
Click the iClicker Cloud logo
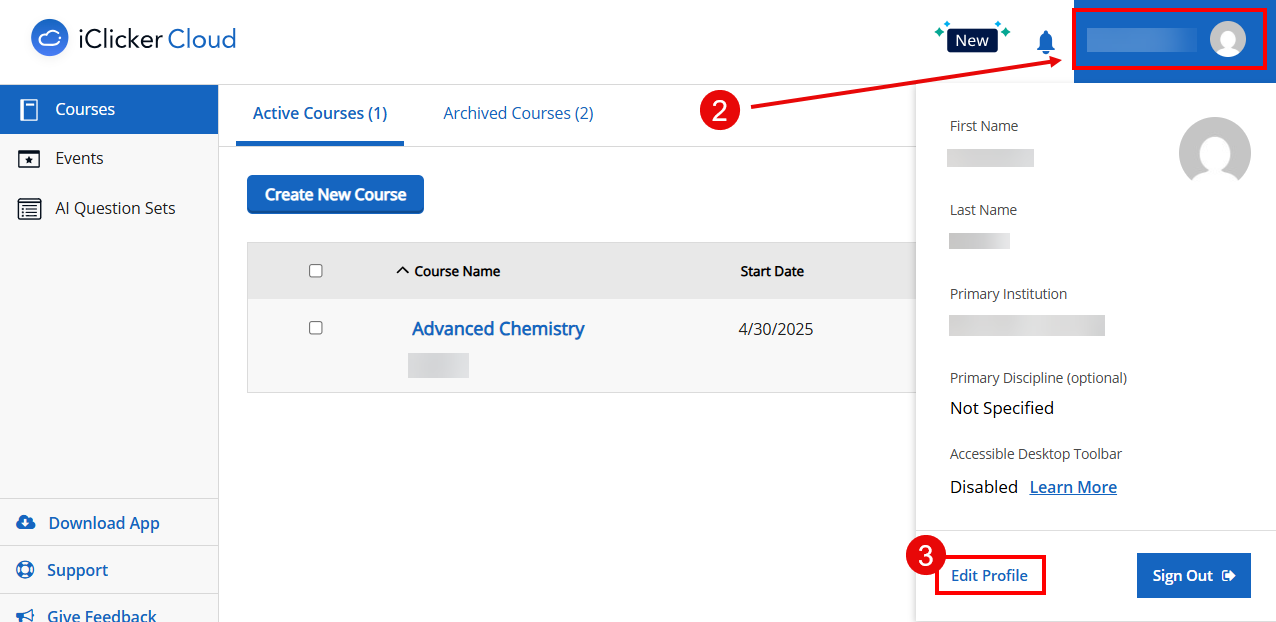[x=132, y=38]
